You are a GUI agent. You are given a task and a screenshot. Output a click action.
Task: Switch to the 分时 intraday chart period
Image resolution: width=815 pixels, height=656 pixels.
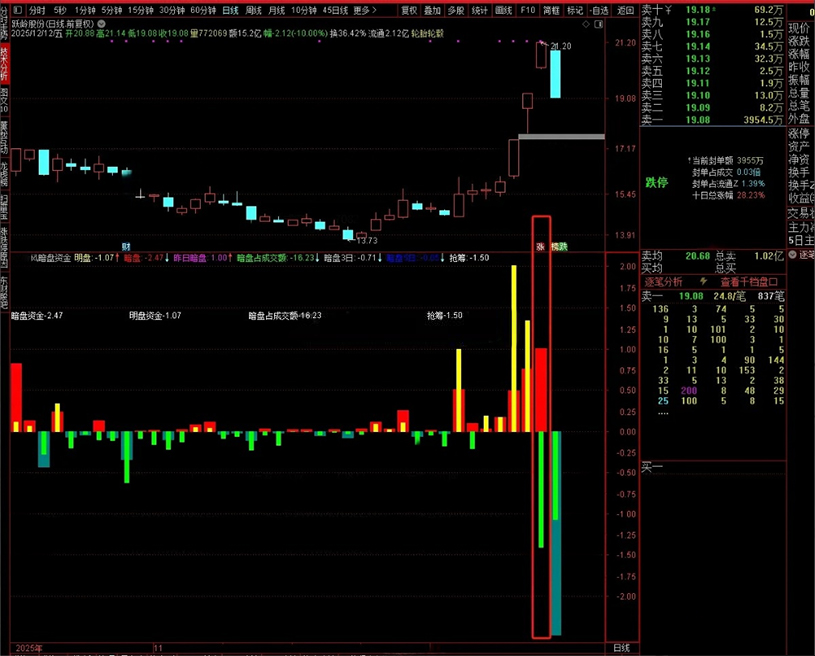point(37,10)
